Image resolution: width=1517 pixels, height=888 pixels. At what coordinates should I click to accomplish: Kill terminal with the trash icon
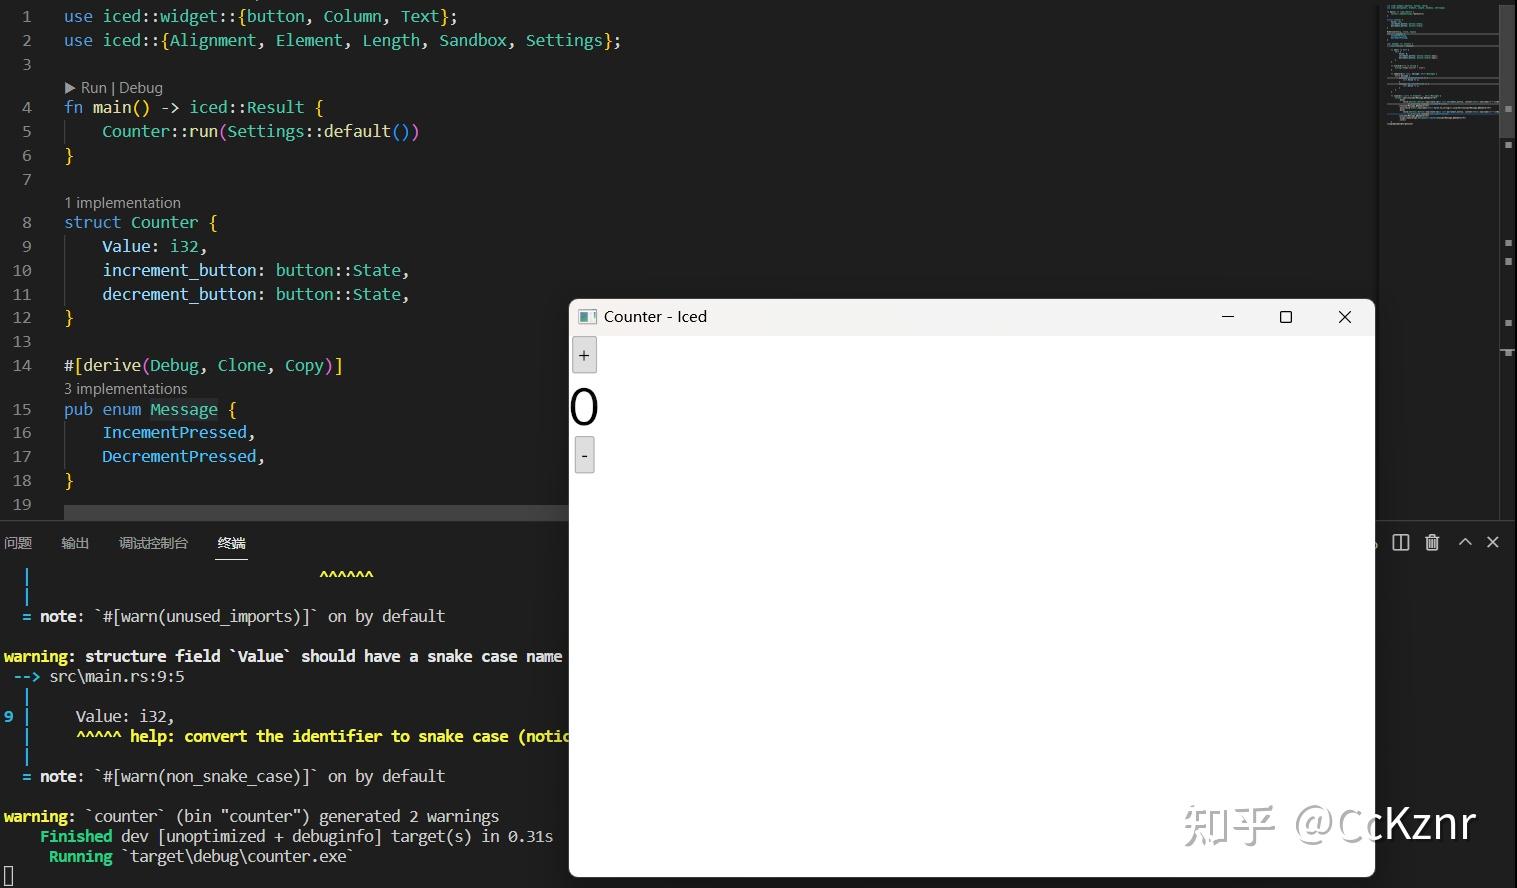[1432, 542]
